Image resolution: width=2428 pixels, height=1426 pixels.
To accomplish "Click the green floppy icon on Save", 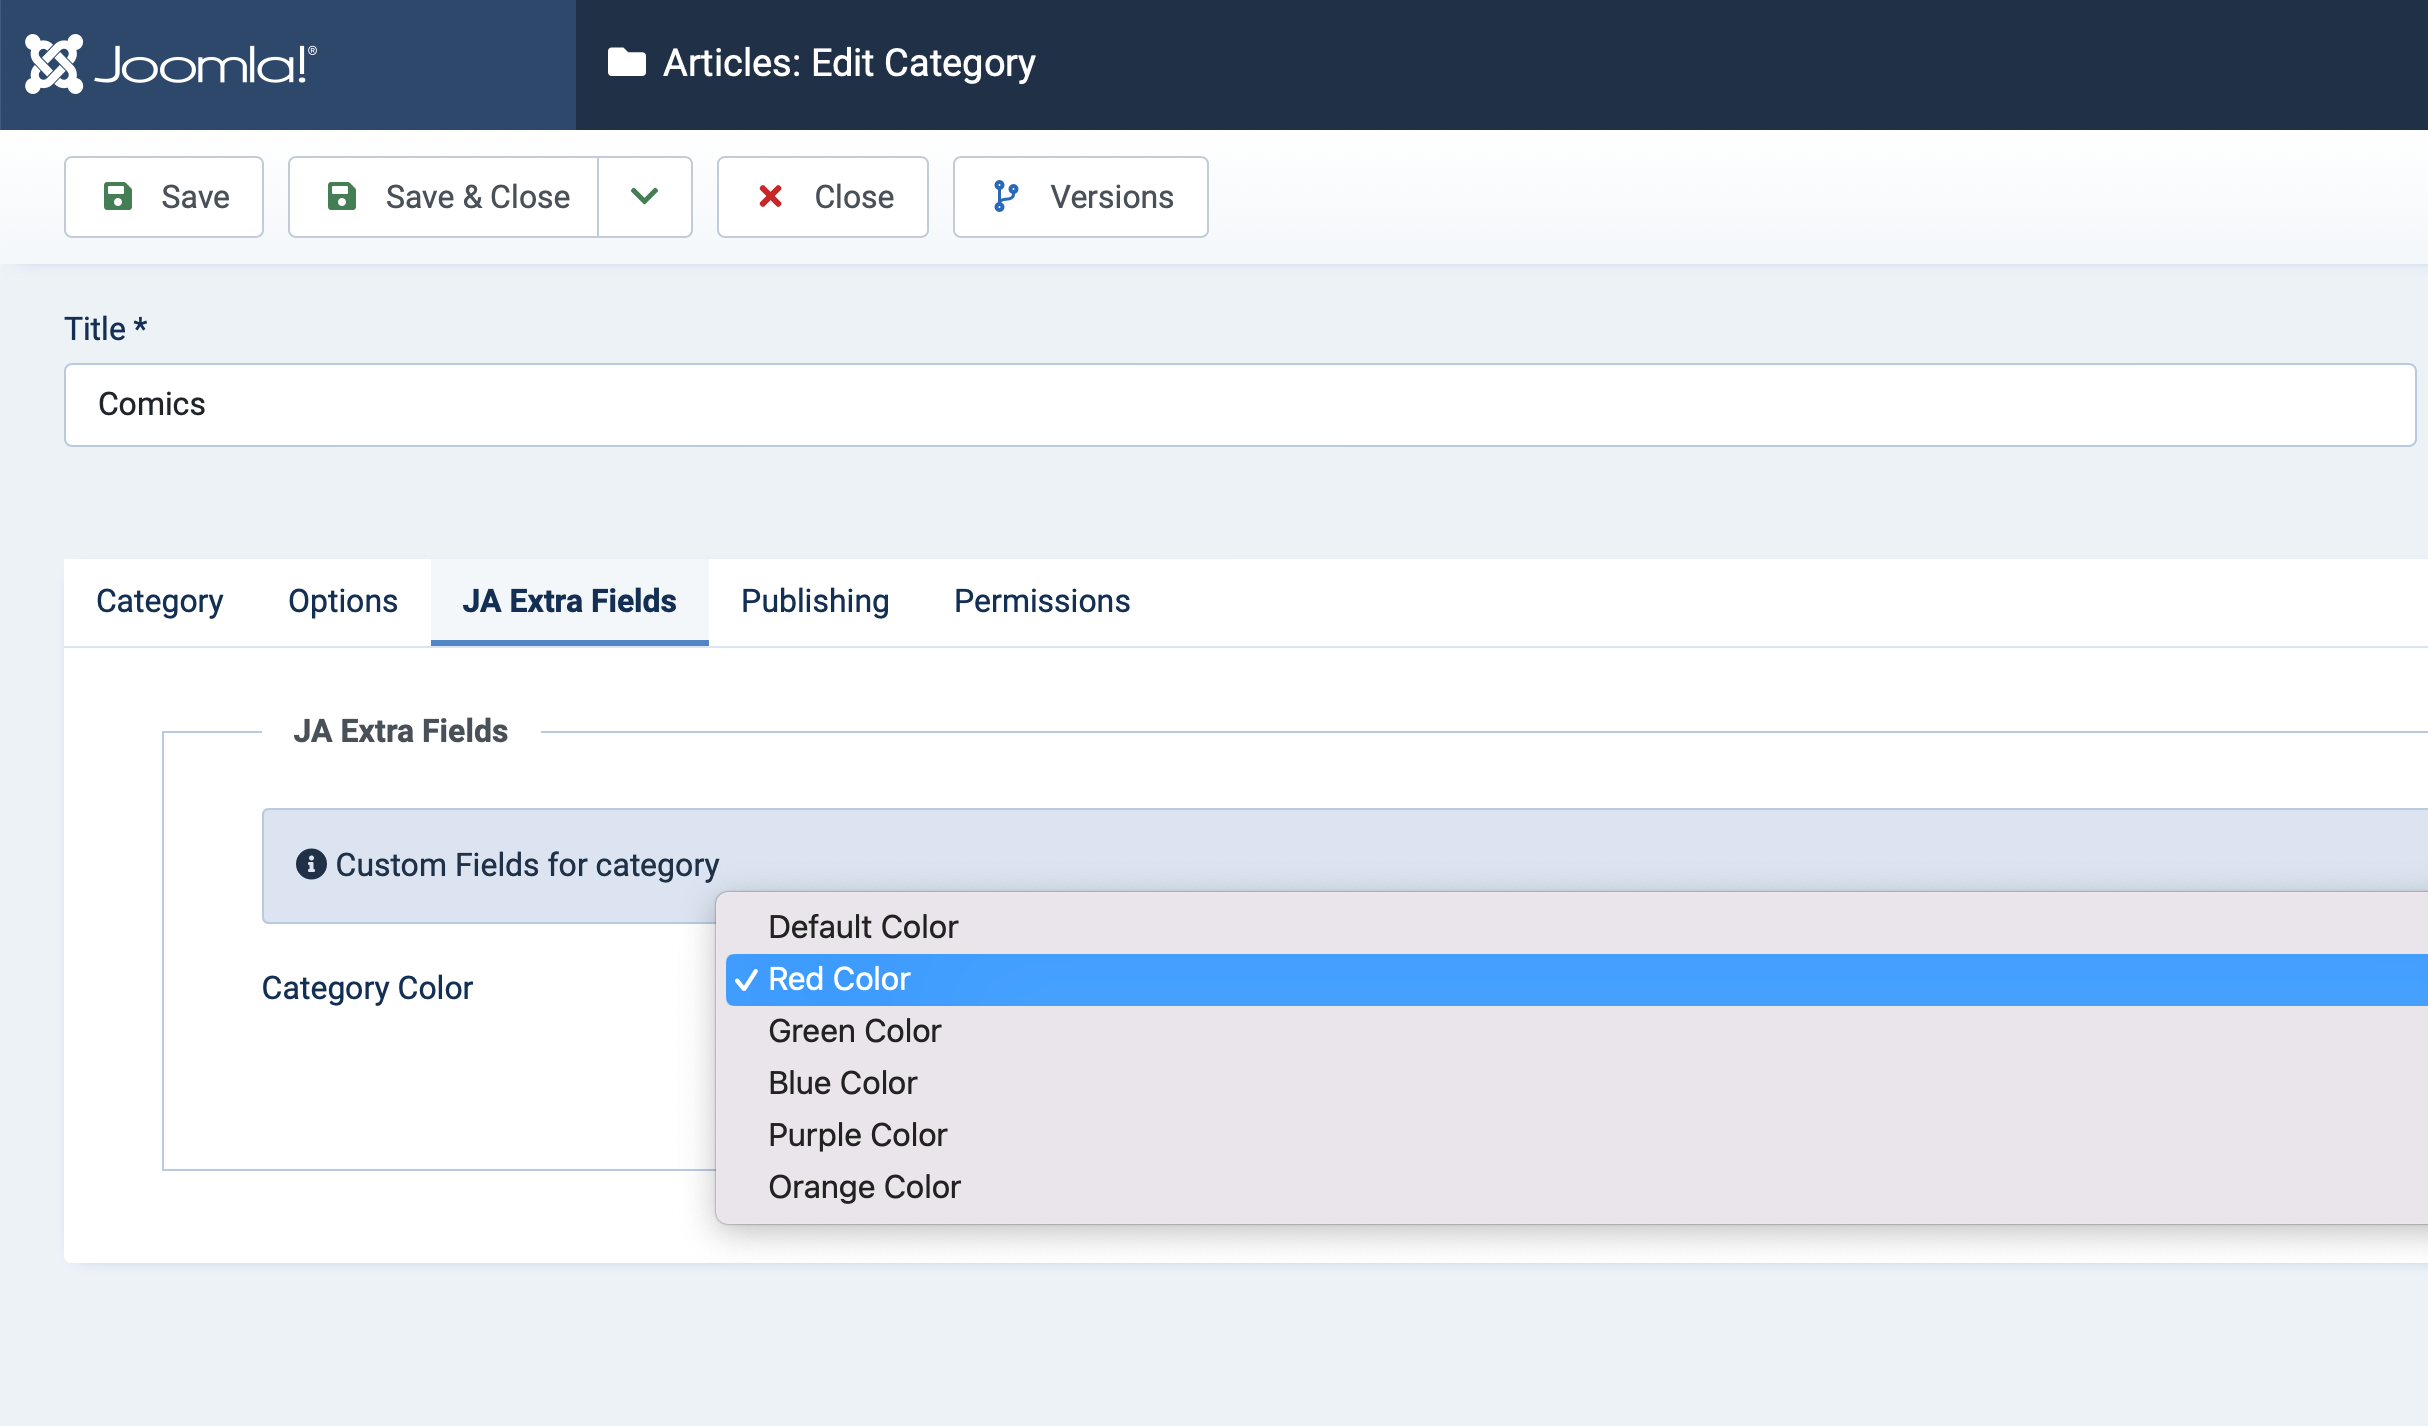I will coord(118,196).
